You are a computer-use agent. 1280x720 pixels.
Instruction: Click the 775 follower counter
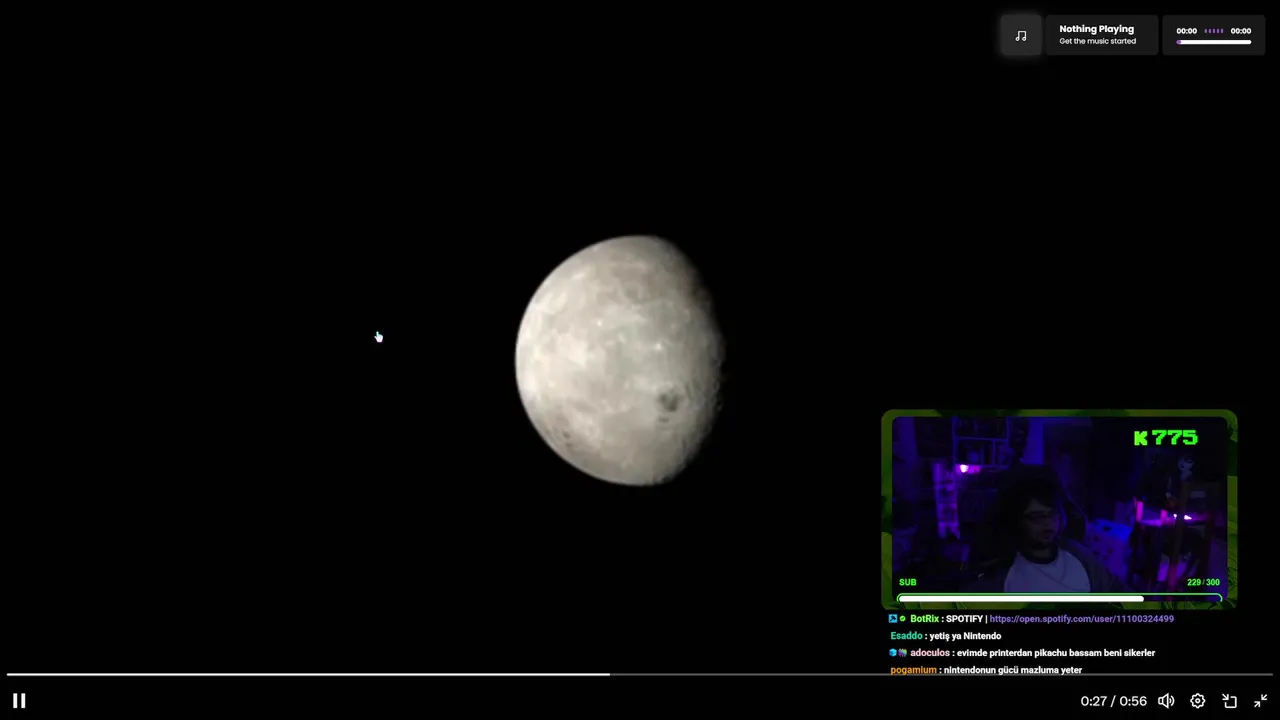pos(1165,438)
